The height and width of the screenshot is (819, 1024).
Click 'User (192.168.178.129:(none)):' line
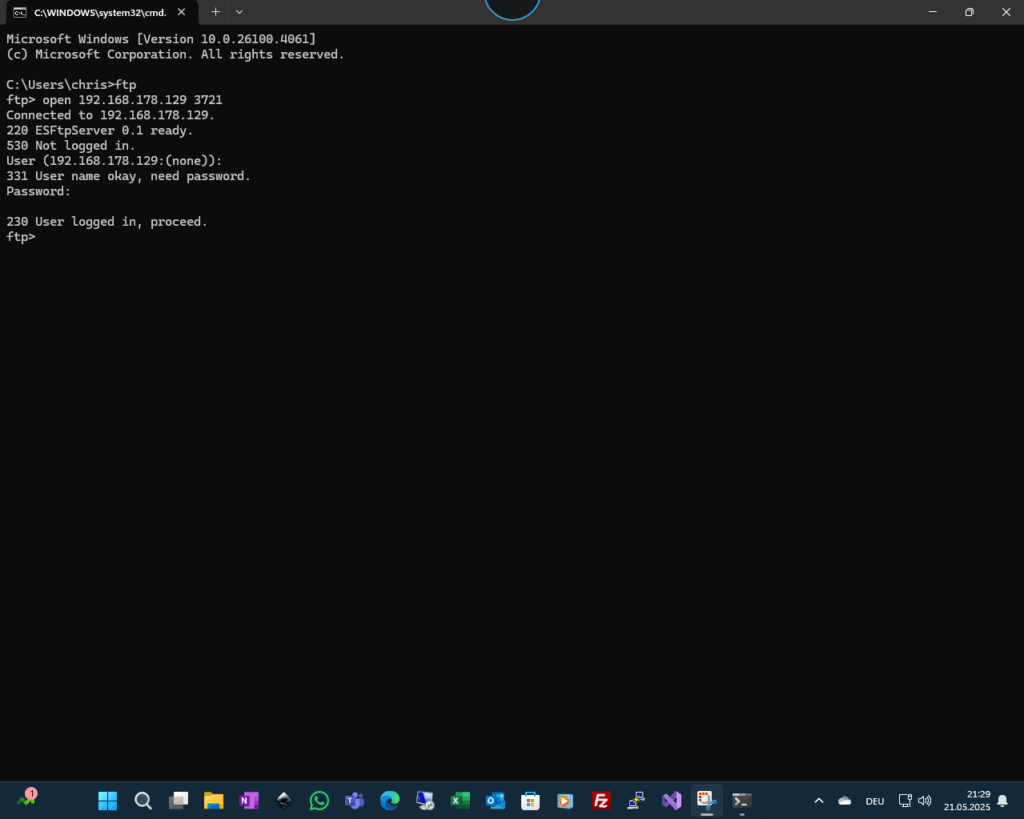(114, 161)
